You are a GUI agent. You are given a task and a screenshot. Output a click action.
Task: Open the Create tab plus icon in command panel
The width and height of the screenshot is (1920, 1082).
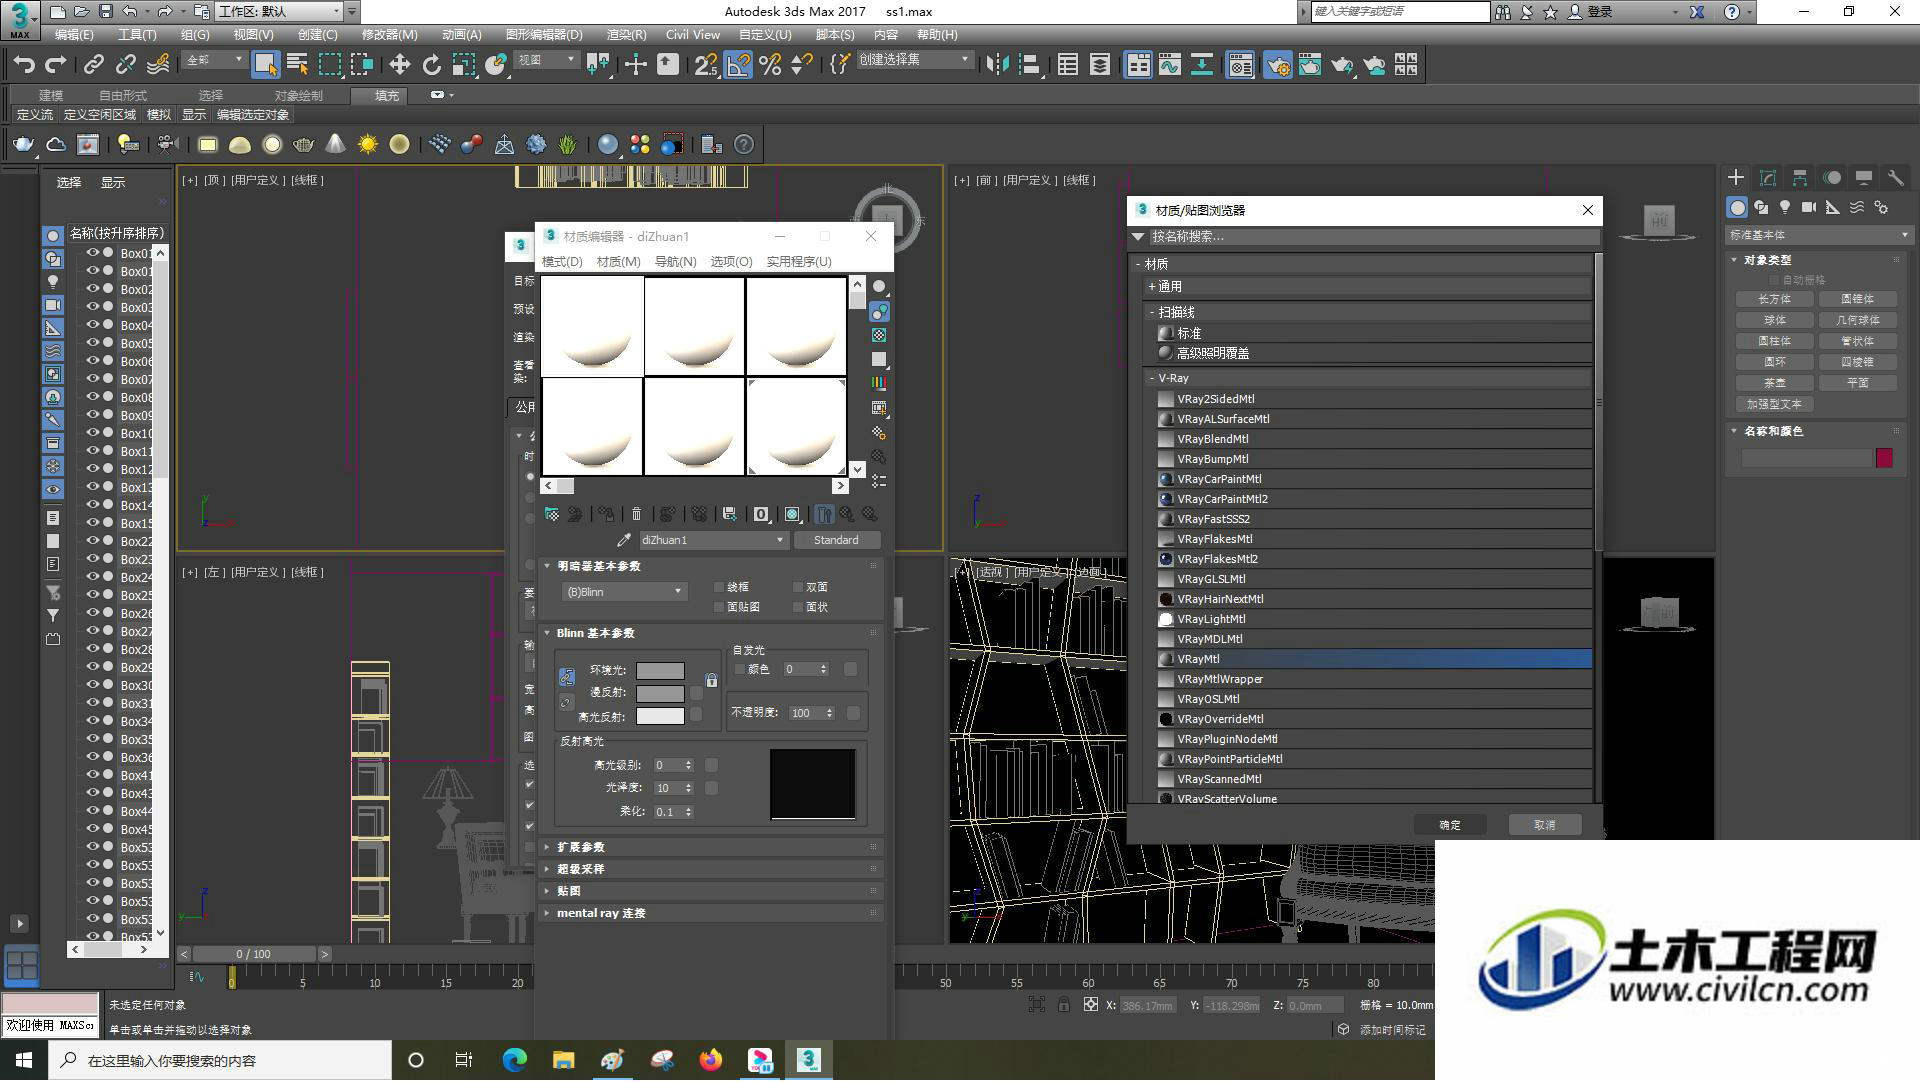pyautogui.click(x=1736, y=178)
